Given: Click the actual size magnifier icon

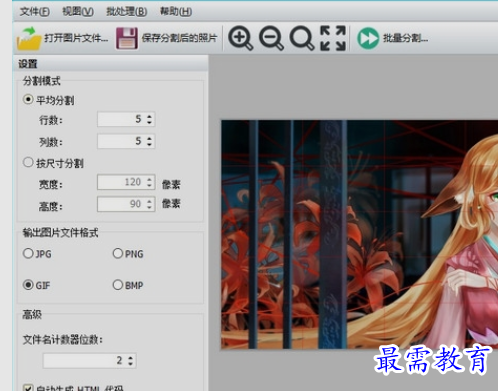Looking at the screenshot, I should click(302, 38).
